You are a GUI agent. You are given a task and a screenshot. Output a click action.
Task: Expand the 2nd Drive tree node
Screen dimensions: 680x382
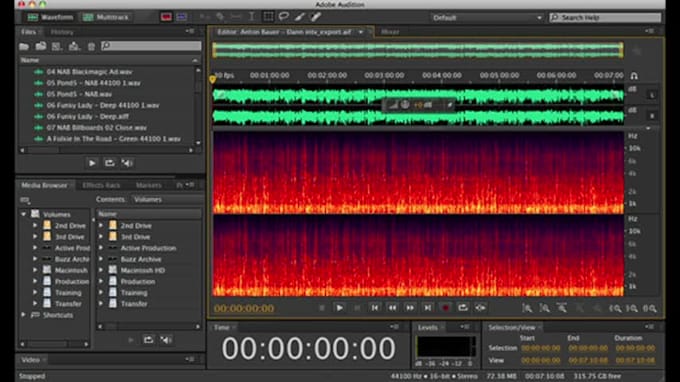click(35, 225)
